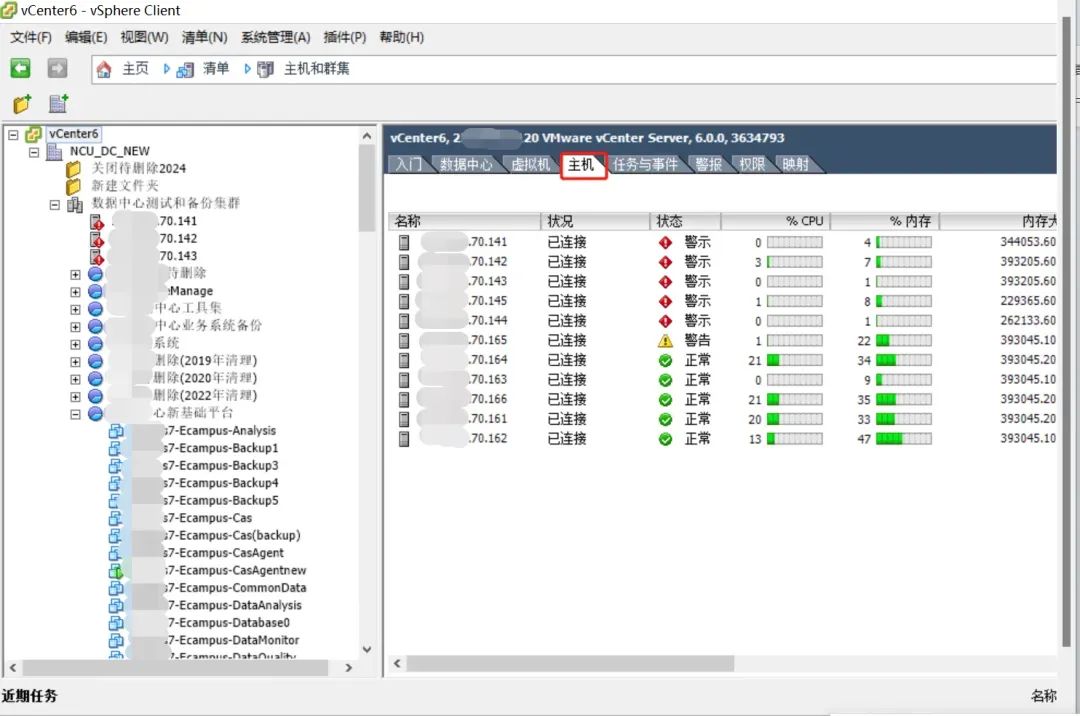Image resolution: width=1080 pixels, height=716 pixels.
Task: Switch to the 映射 tab
Action: (796, 165)
